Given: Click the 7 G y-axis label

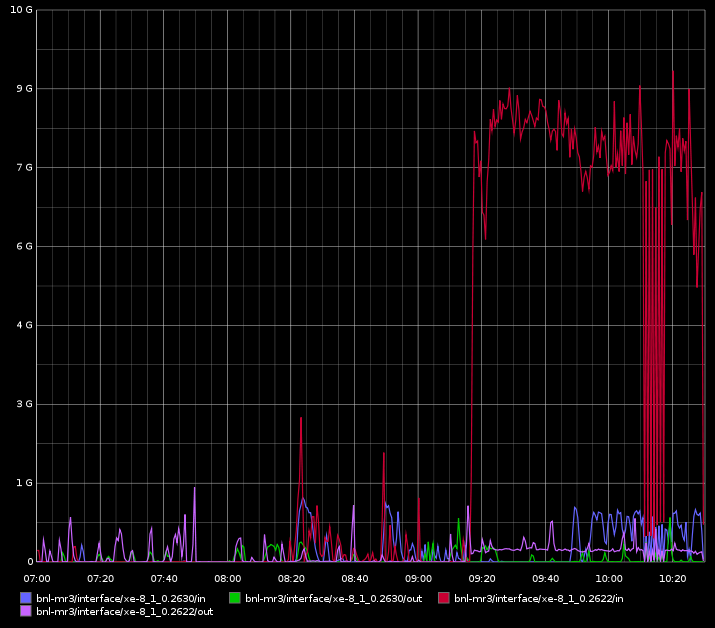Looking at the screenshot, I should point(24,167).
